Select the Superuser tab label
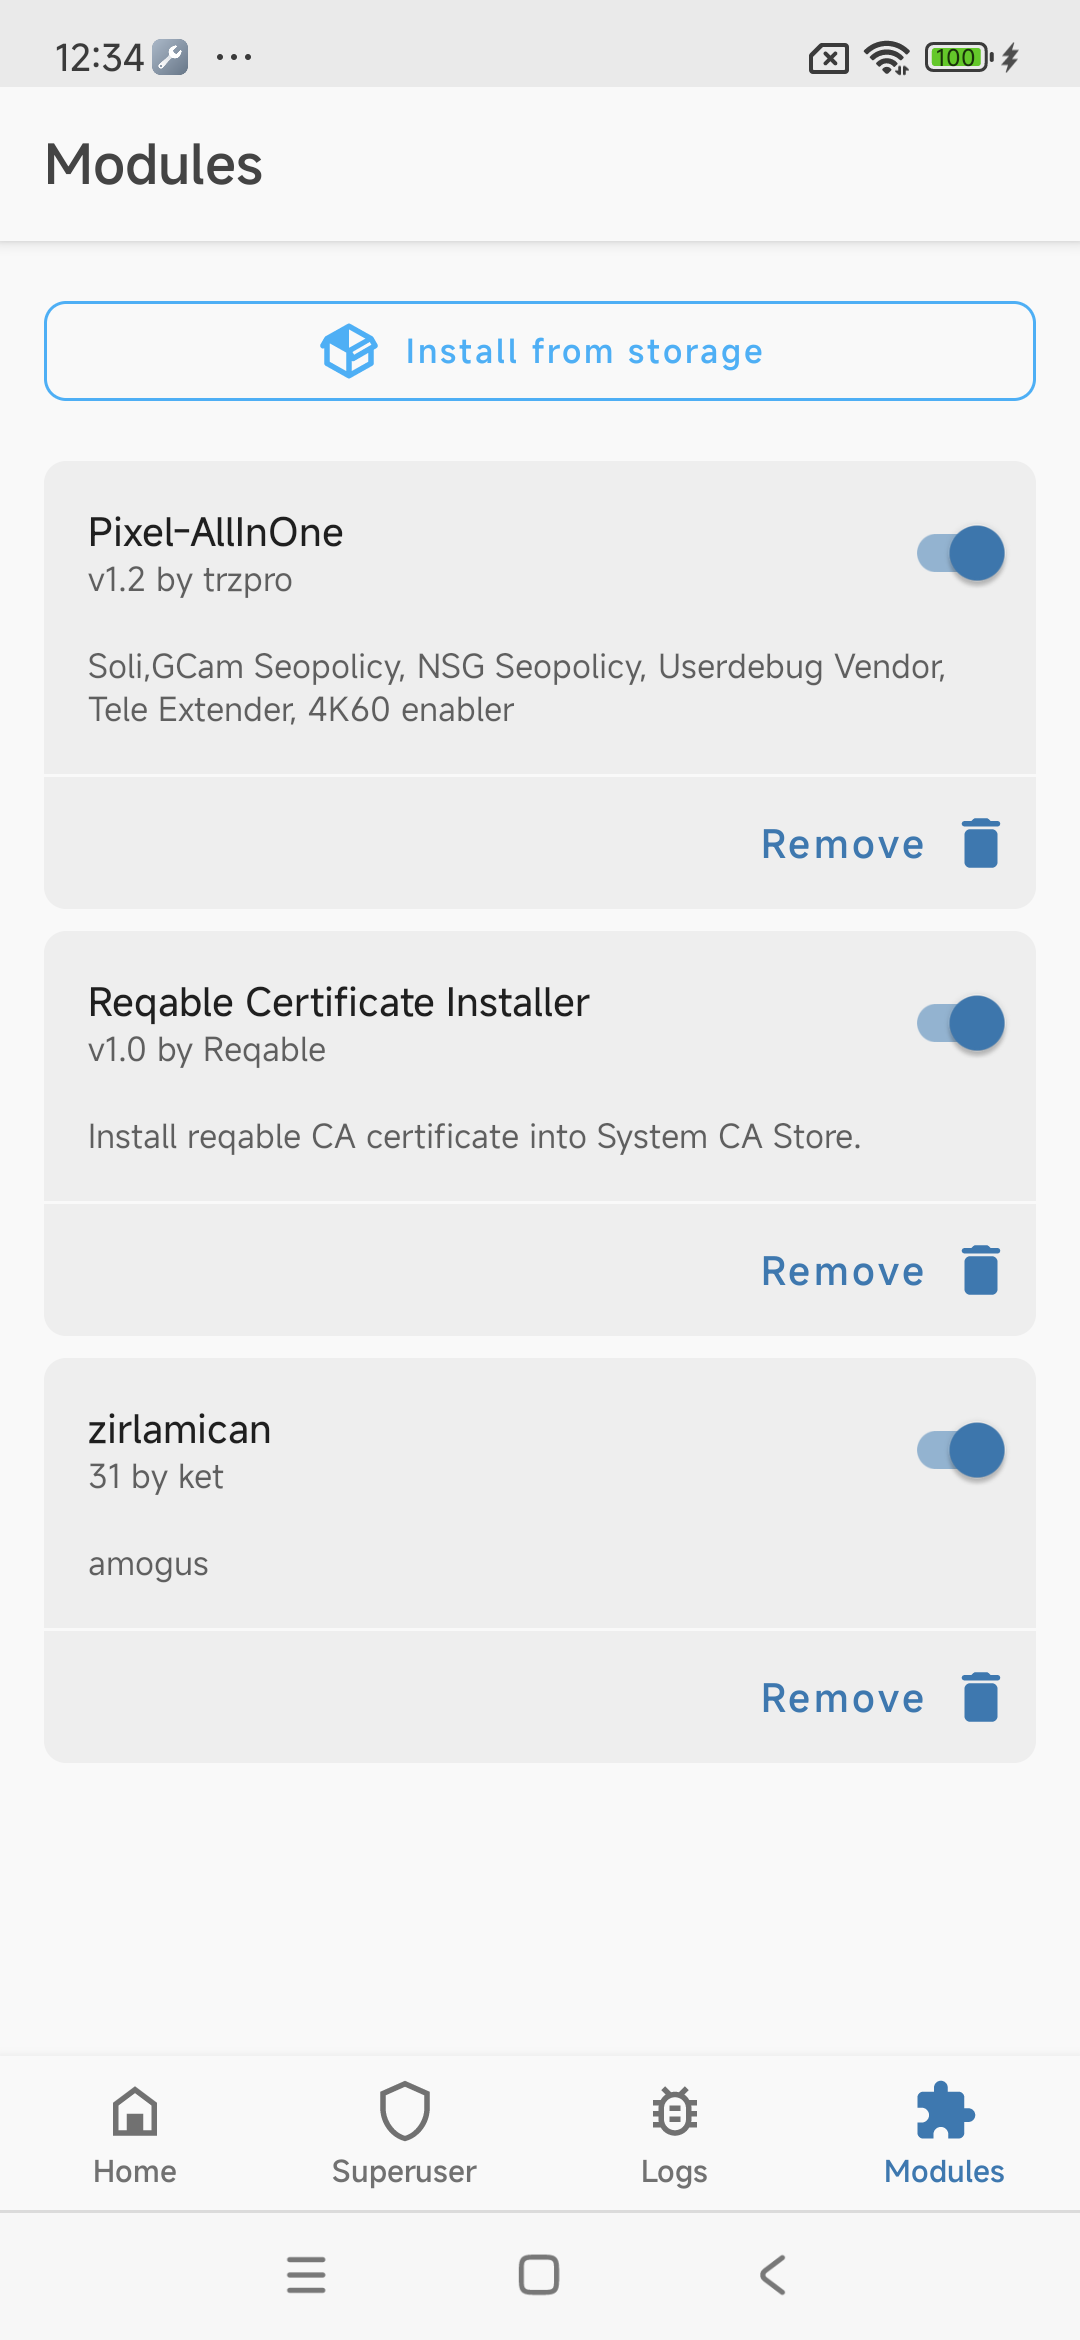The width and height of the screenshot is (1080, 2340). point(404,2171)
